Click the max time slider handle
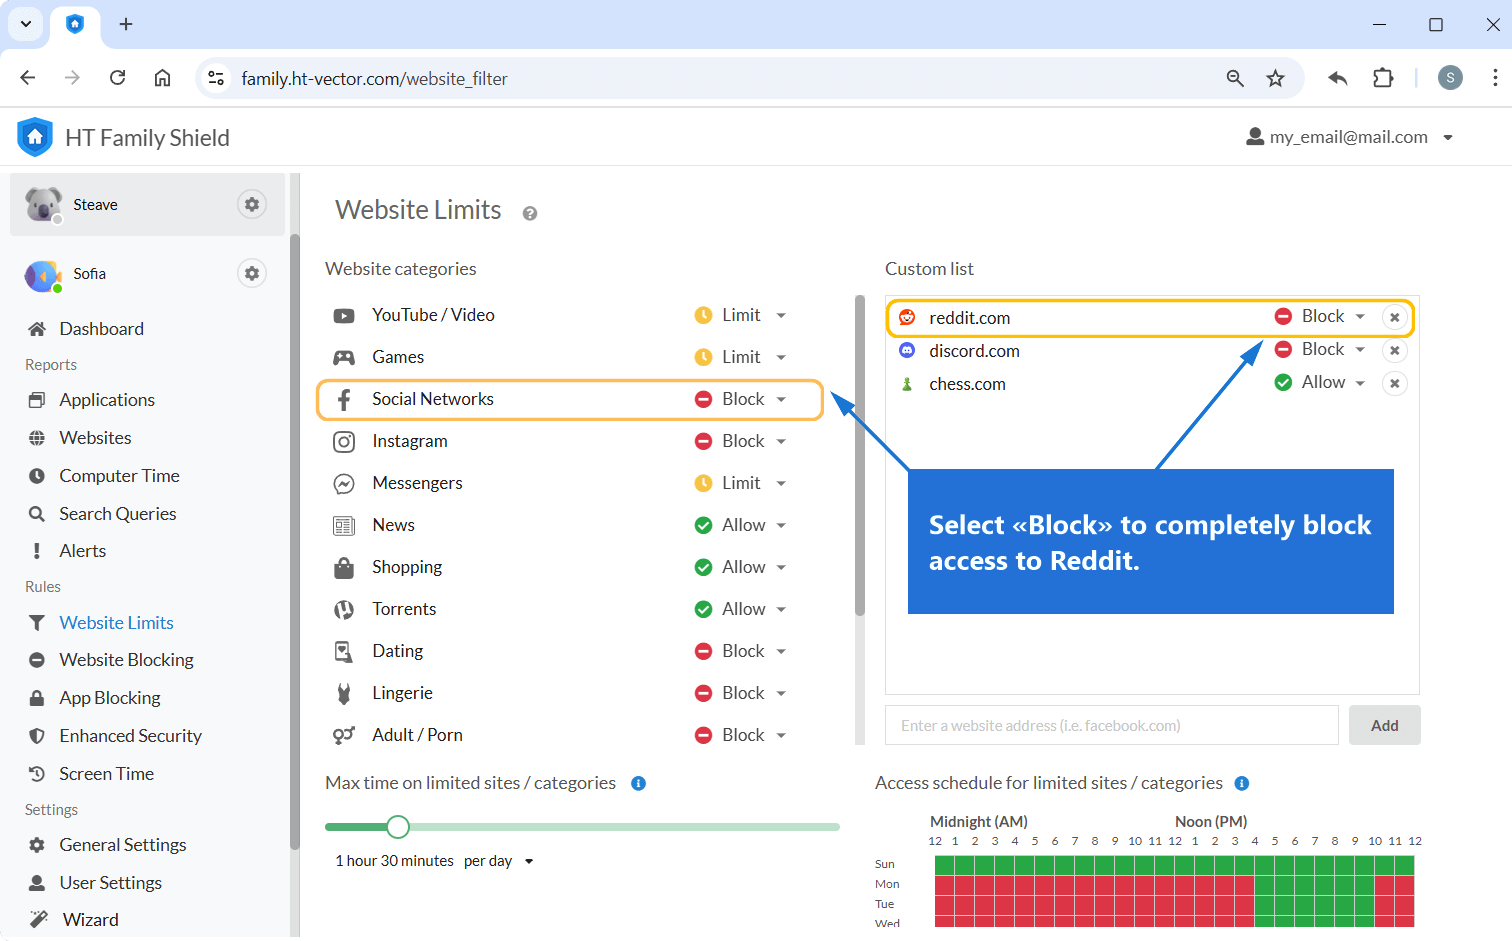Viewport: 1512px width, 941px height. click(x=398, y=827)
